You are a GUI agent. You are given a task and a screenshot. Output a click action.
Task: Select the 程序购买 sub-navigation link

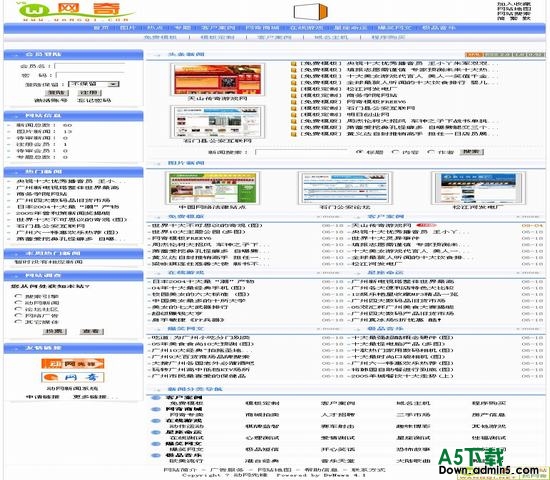click(x=388, y=37)
